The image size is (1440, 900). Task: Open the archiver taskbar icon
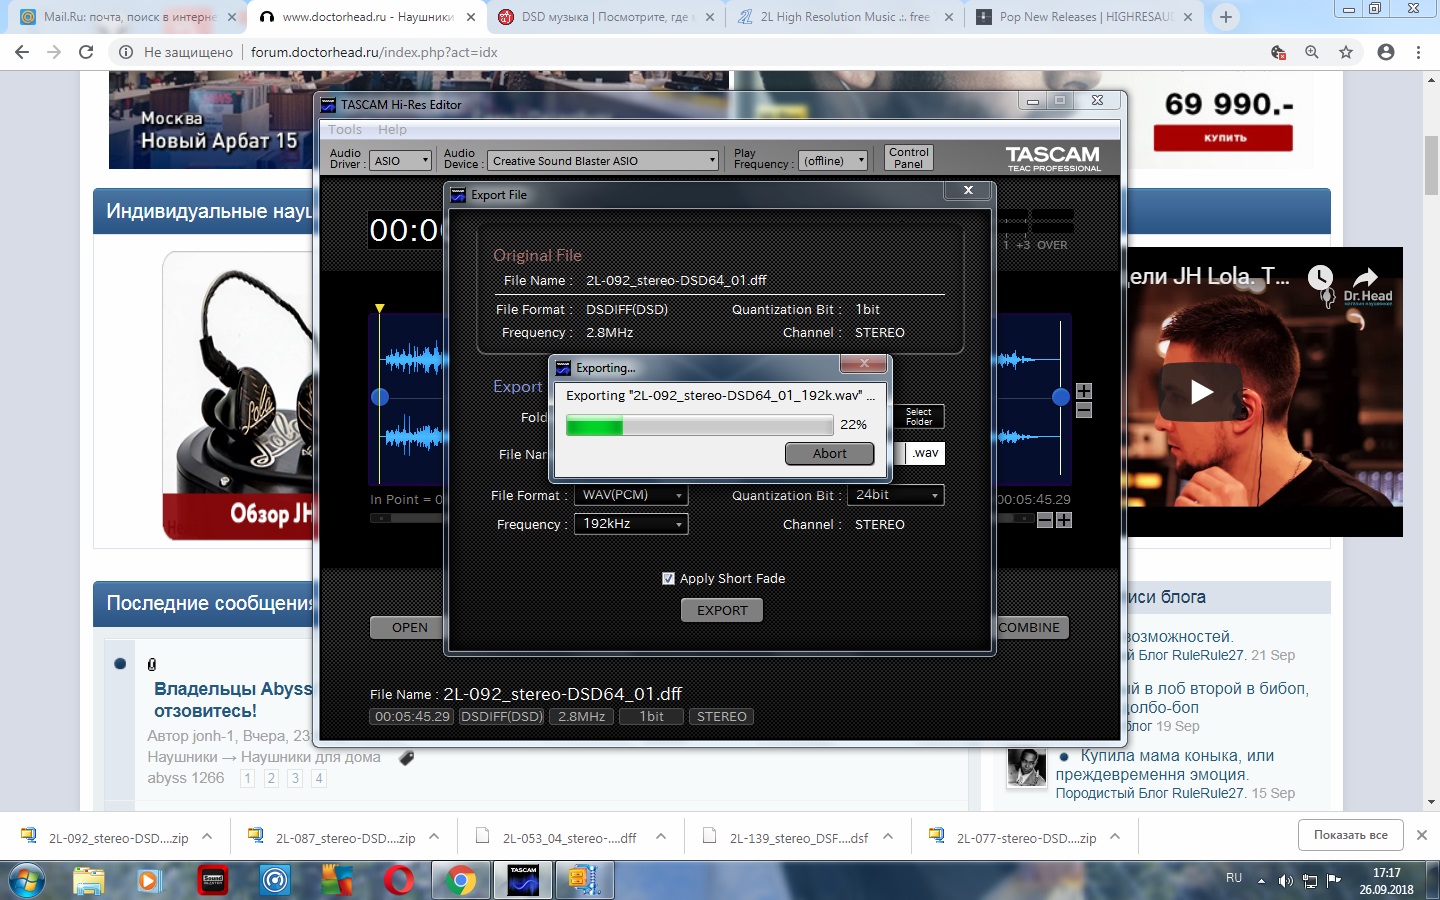point(585,881)
